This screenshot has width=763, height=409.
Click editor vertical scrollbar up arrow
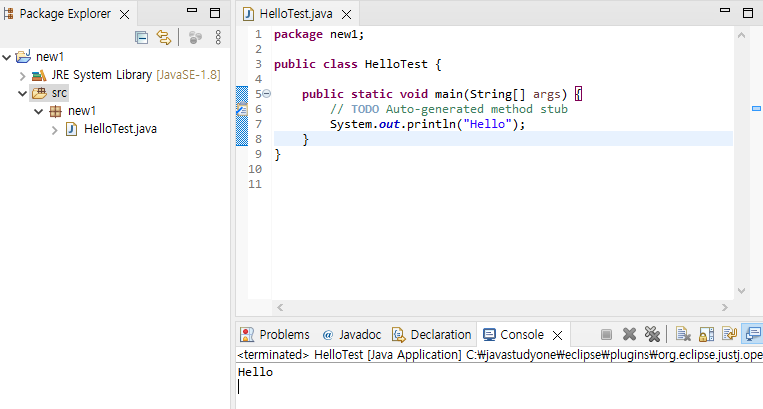pos(741,35)
